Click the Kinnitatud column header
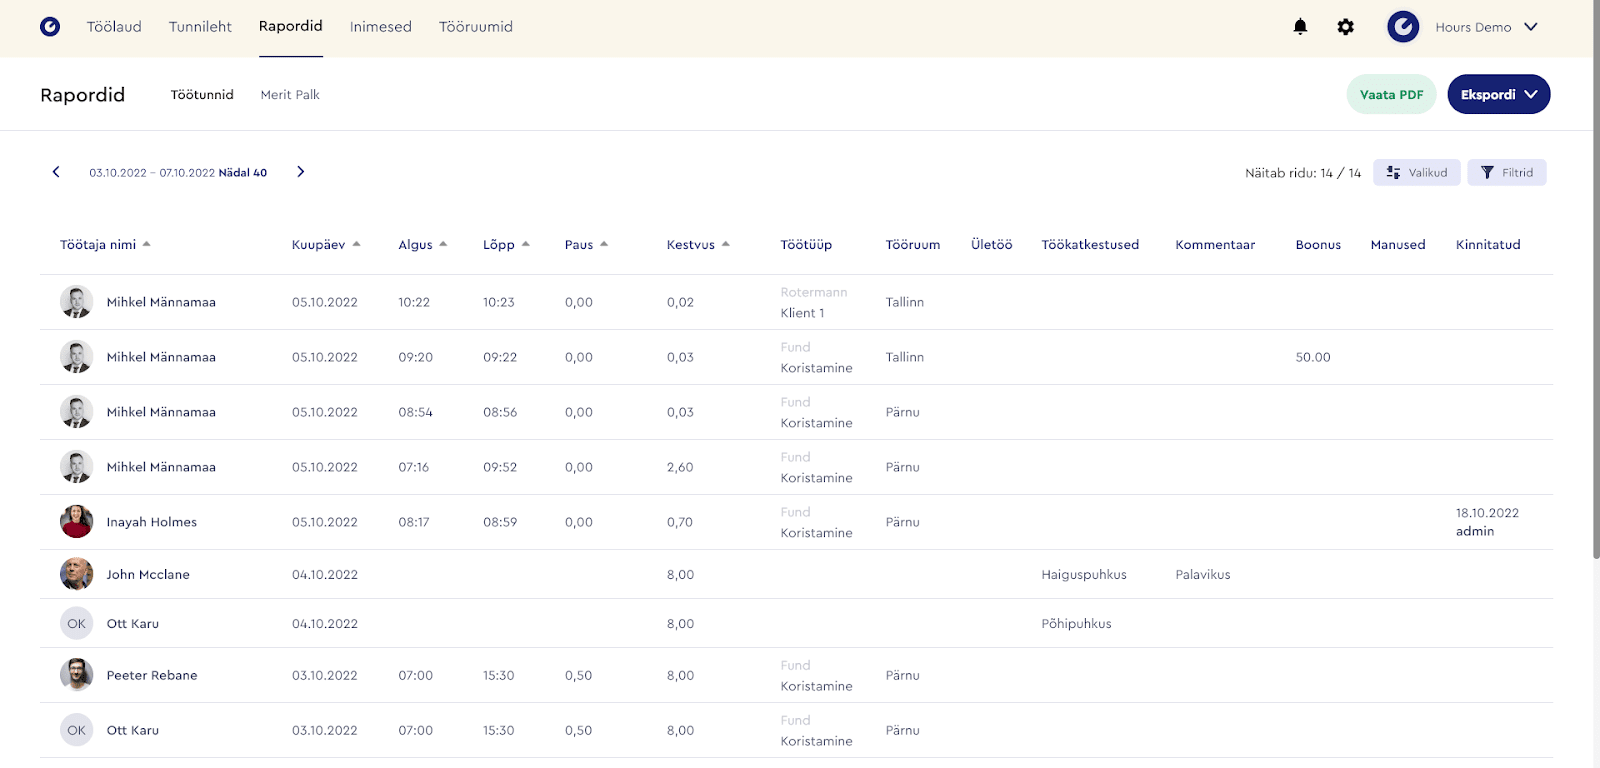The width and height of the screenshot is (1600, 768). (x=1488, y=244)
